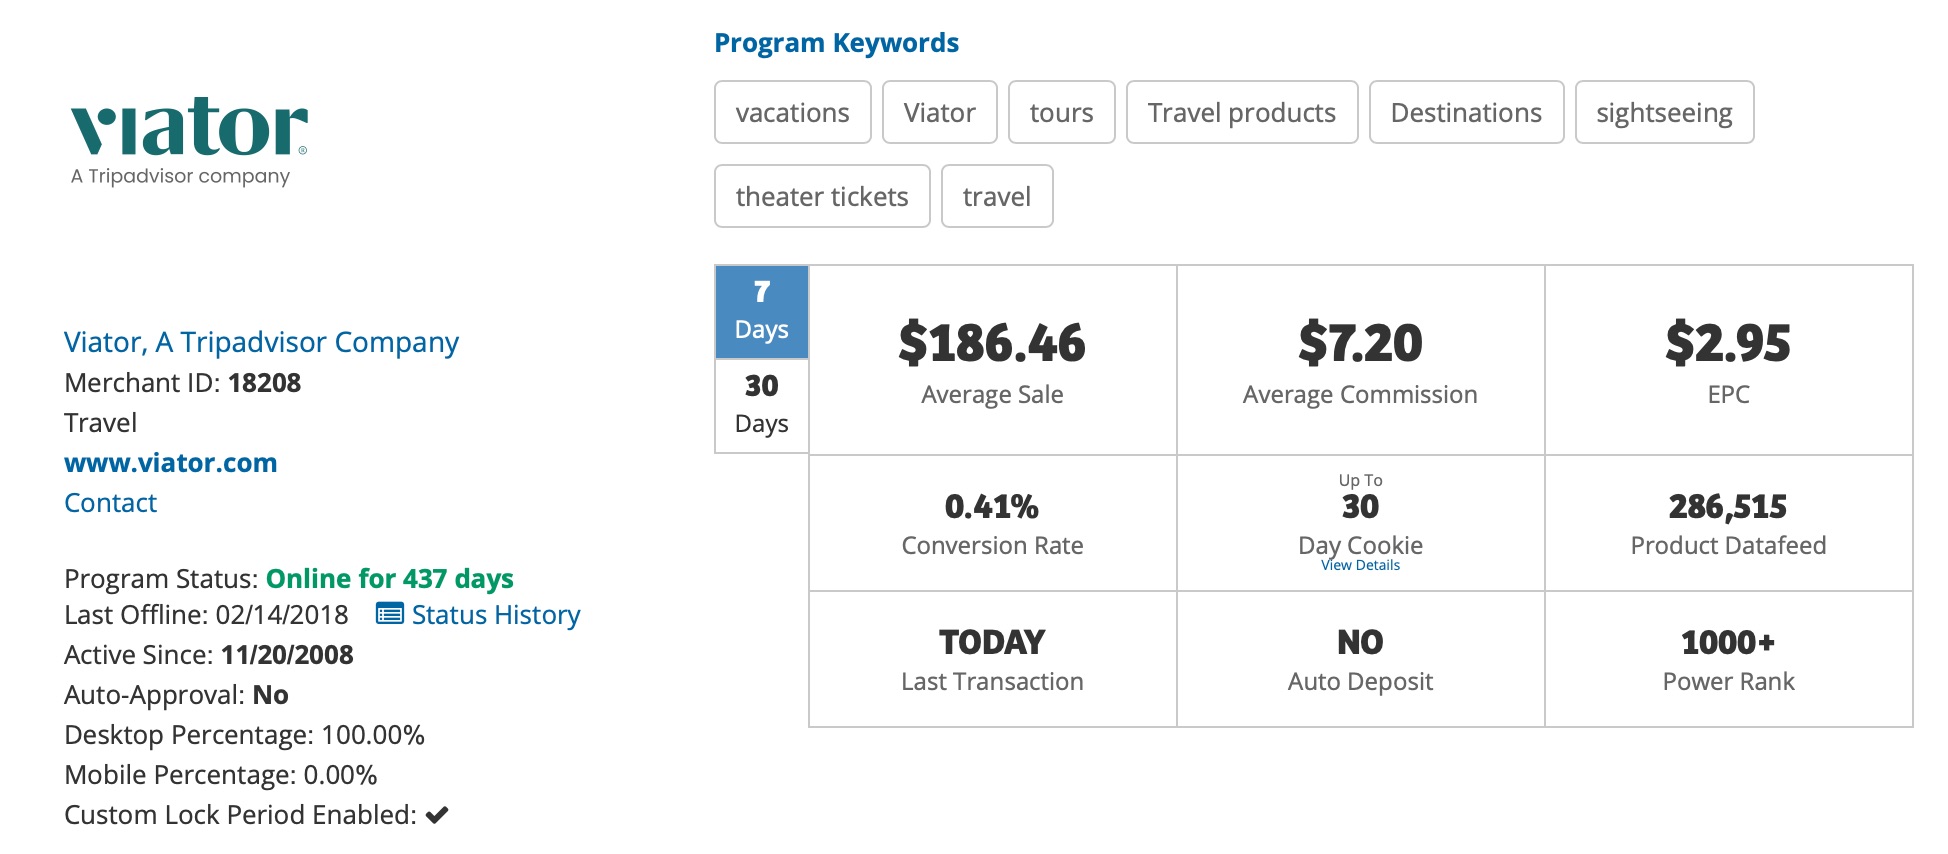
Task: Choose the Travel products keyword tag
Action: [1241, 113]
